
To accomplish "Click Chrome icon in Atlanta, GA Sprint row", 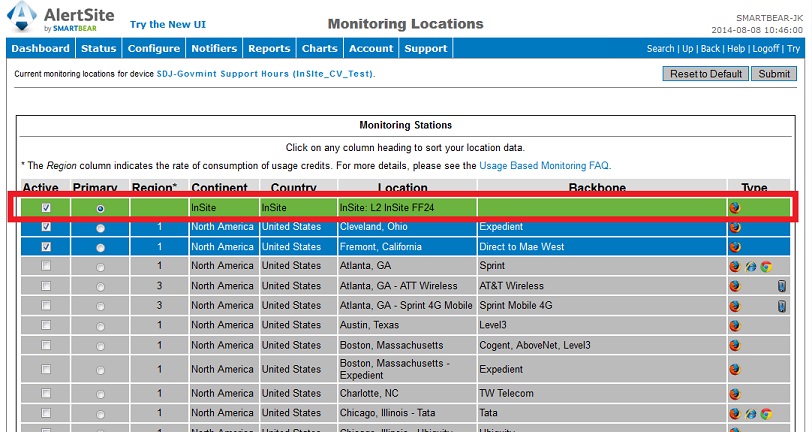I will pyautogui.click(x=766, y=266).
